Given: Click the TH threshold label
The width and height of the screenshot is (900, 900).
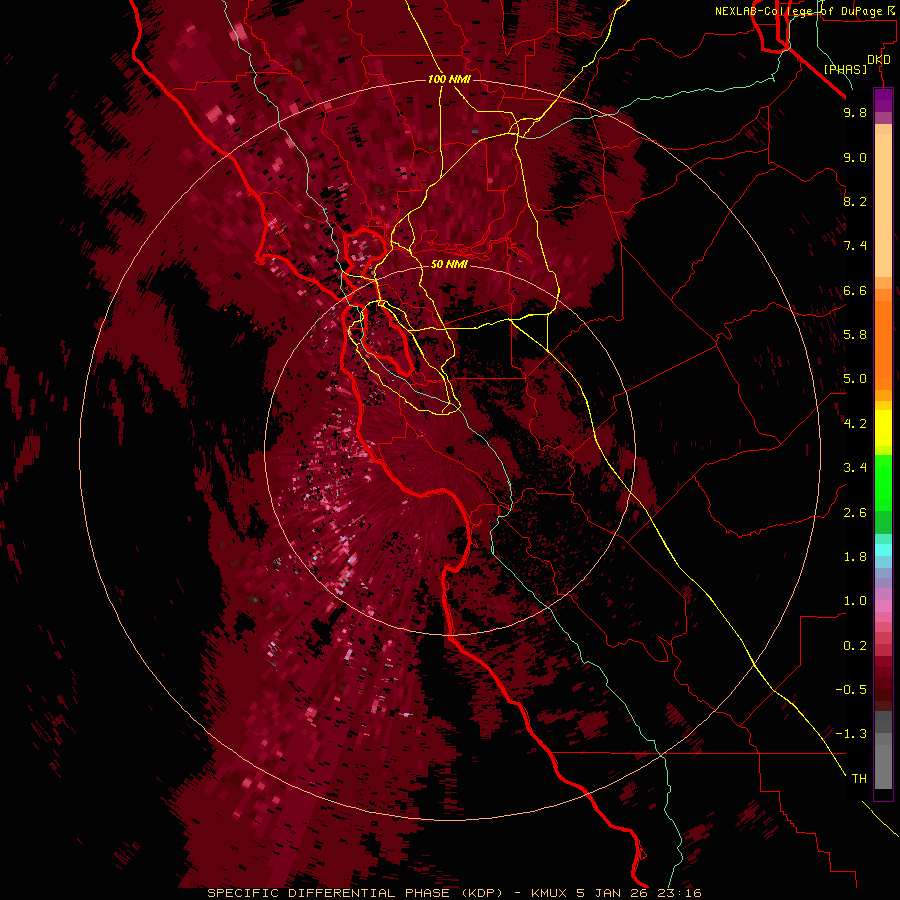Looking at the screenshot, I should click(x=859, y=779).
